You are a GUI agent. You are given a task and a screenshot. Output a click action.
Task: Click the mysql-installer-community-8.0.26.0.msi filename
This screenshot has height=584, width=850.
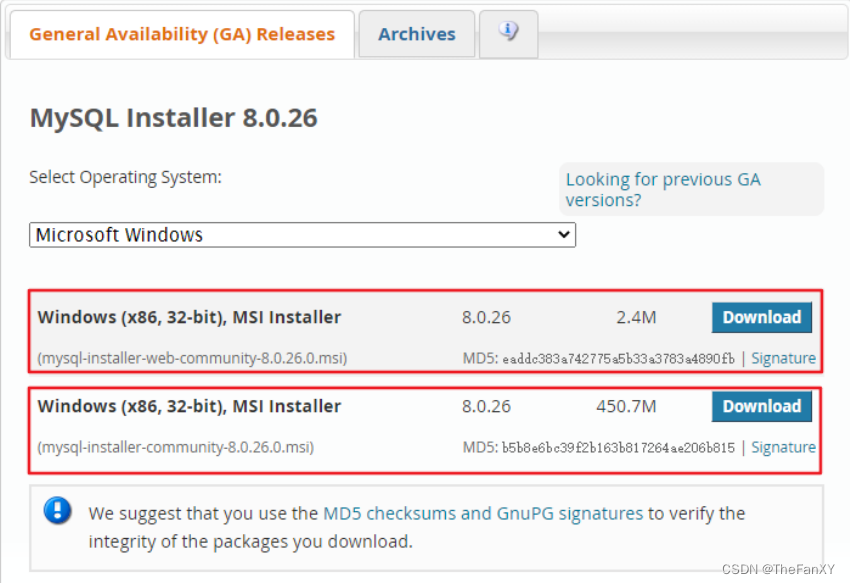pyautogui.click(x=176, y=447)
